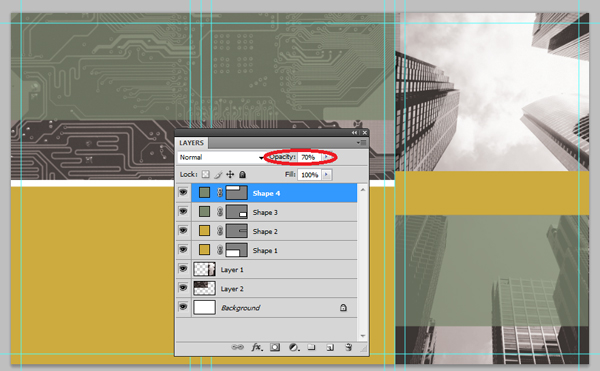
Task: Collapse the Layers panel with the double-arrow icon
Action: point(355,133)
